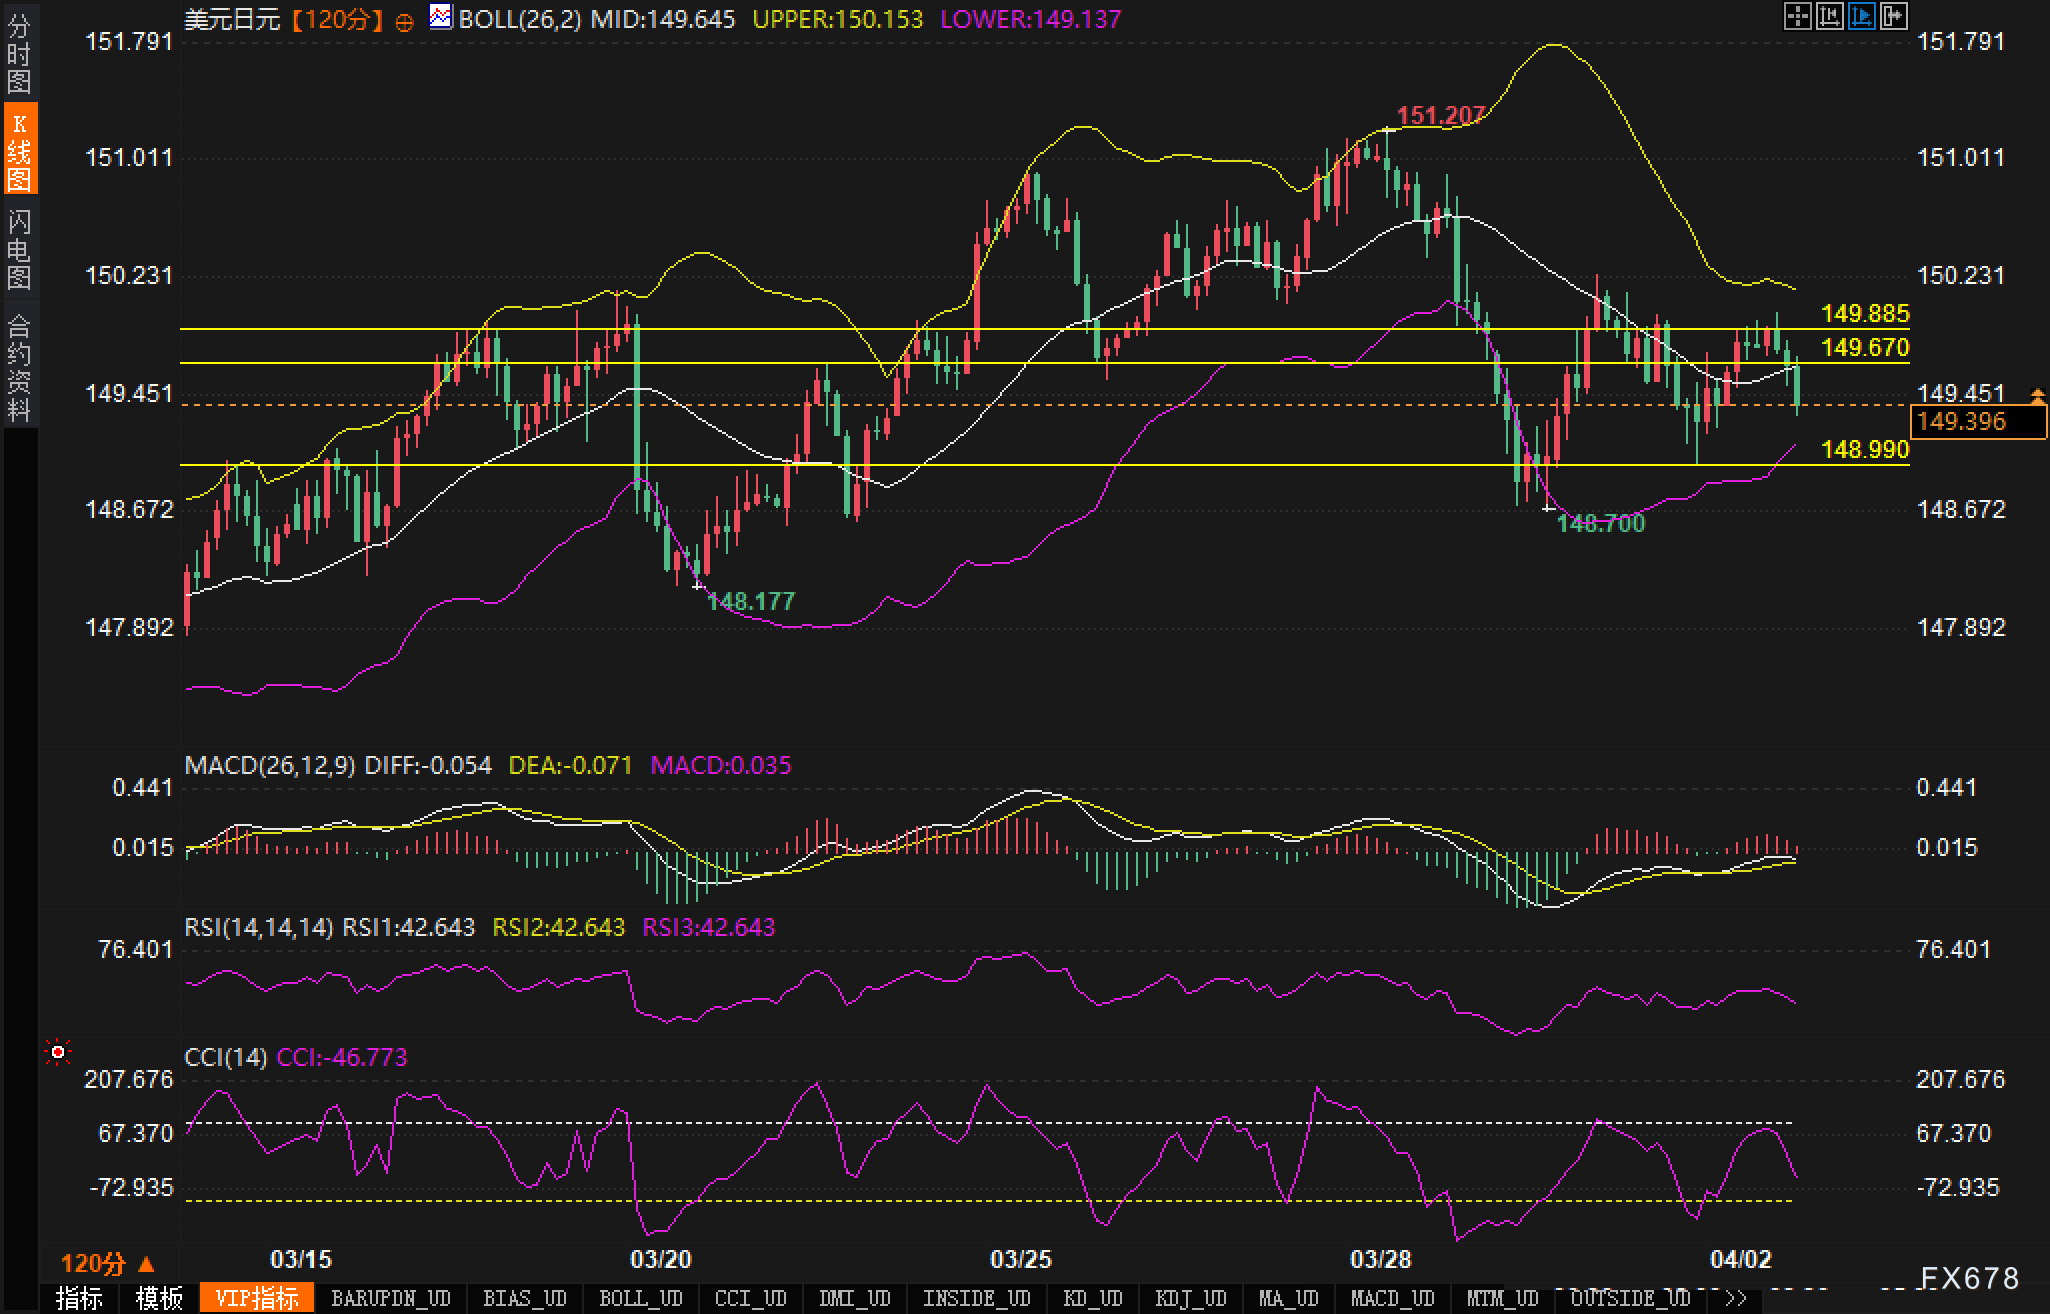Click the orange target icon beside 【120分】
2050x1314 pixels.
click(x=405, y=22)
